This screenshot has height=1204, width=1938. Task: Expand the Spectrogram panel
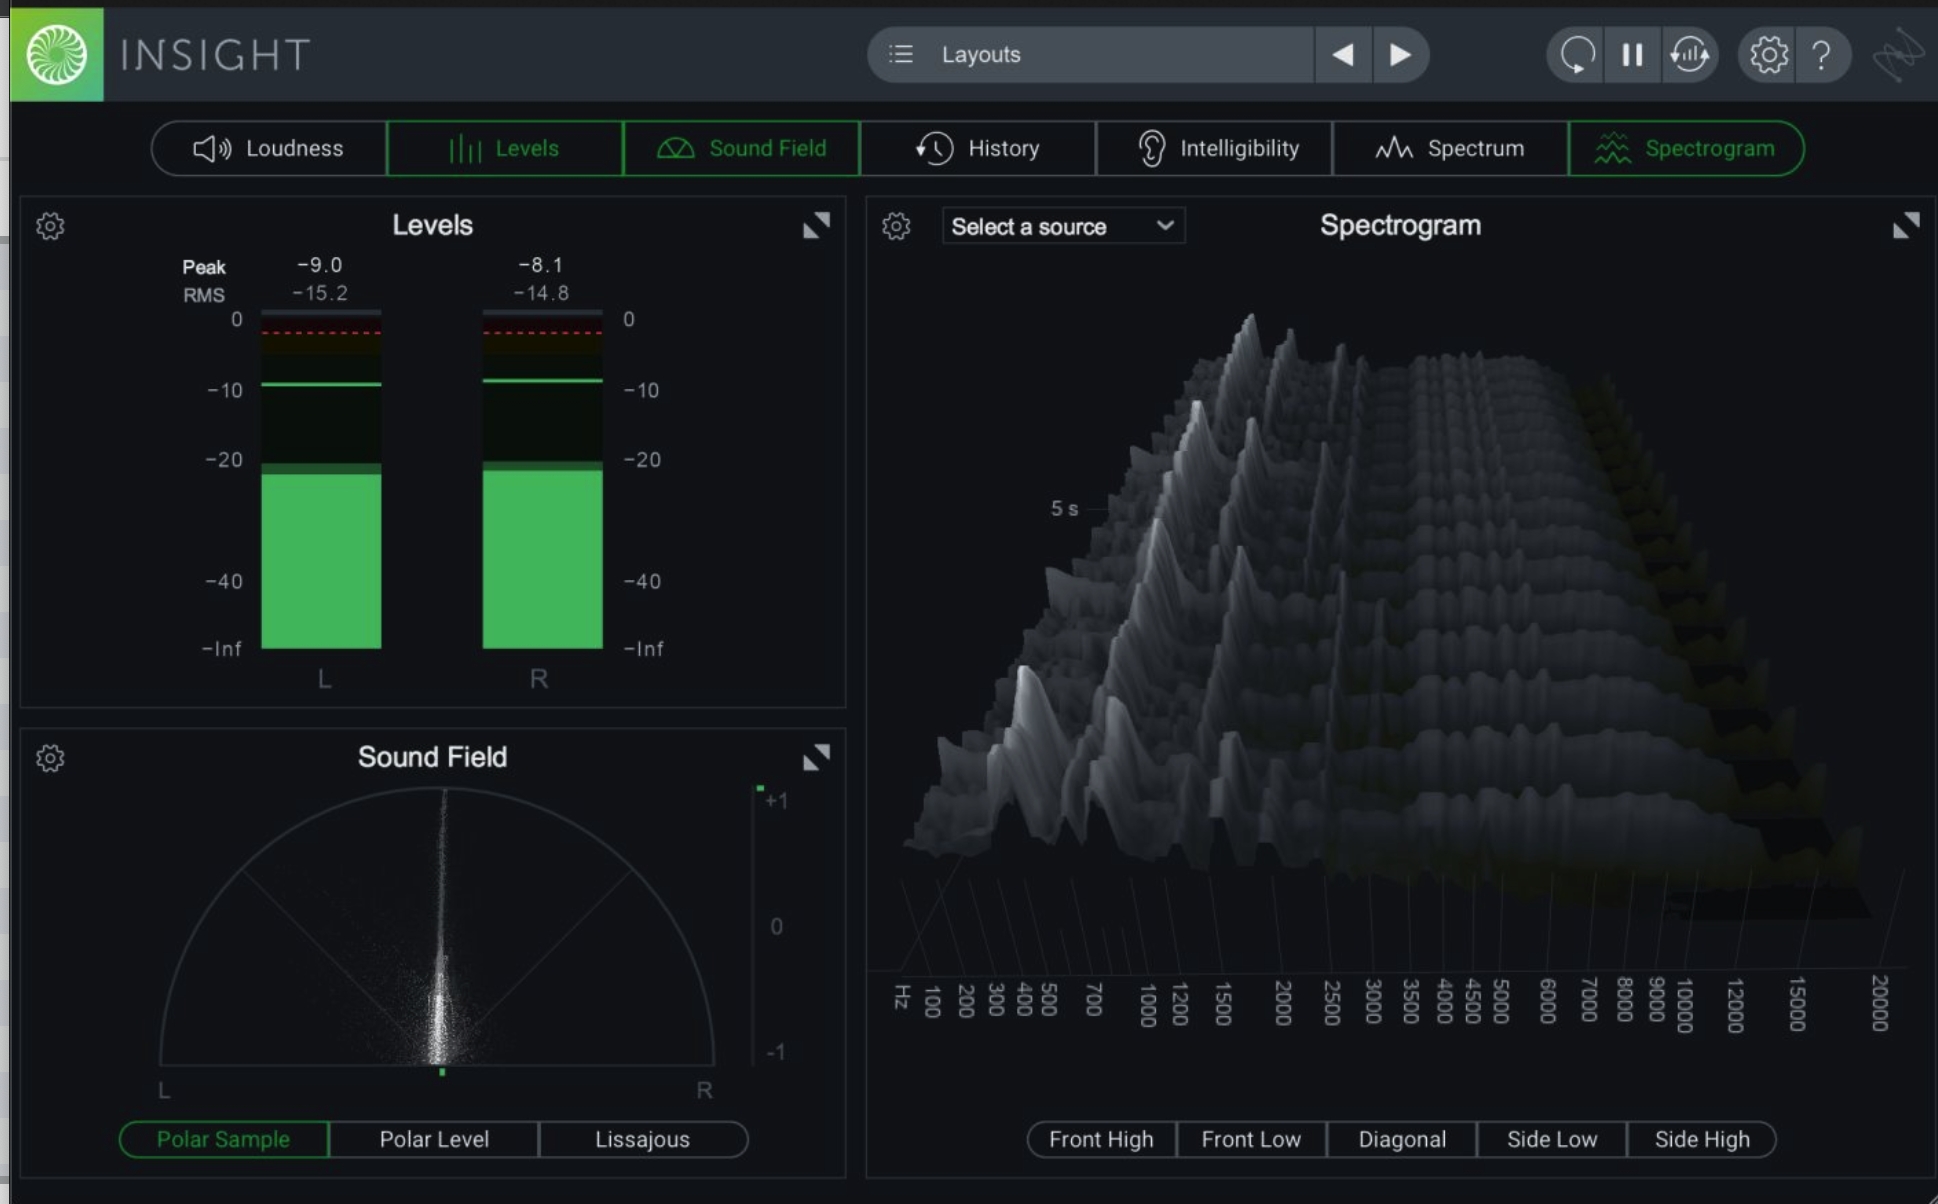[x=1906, y=226]
